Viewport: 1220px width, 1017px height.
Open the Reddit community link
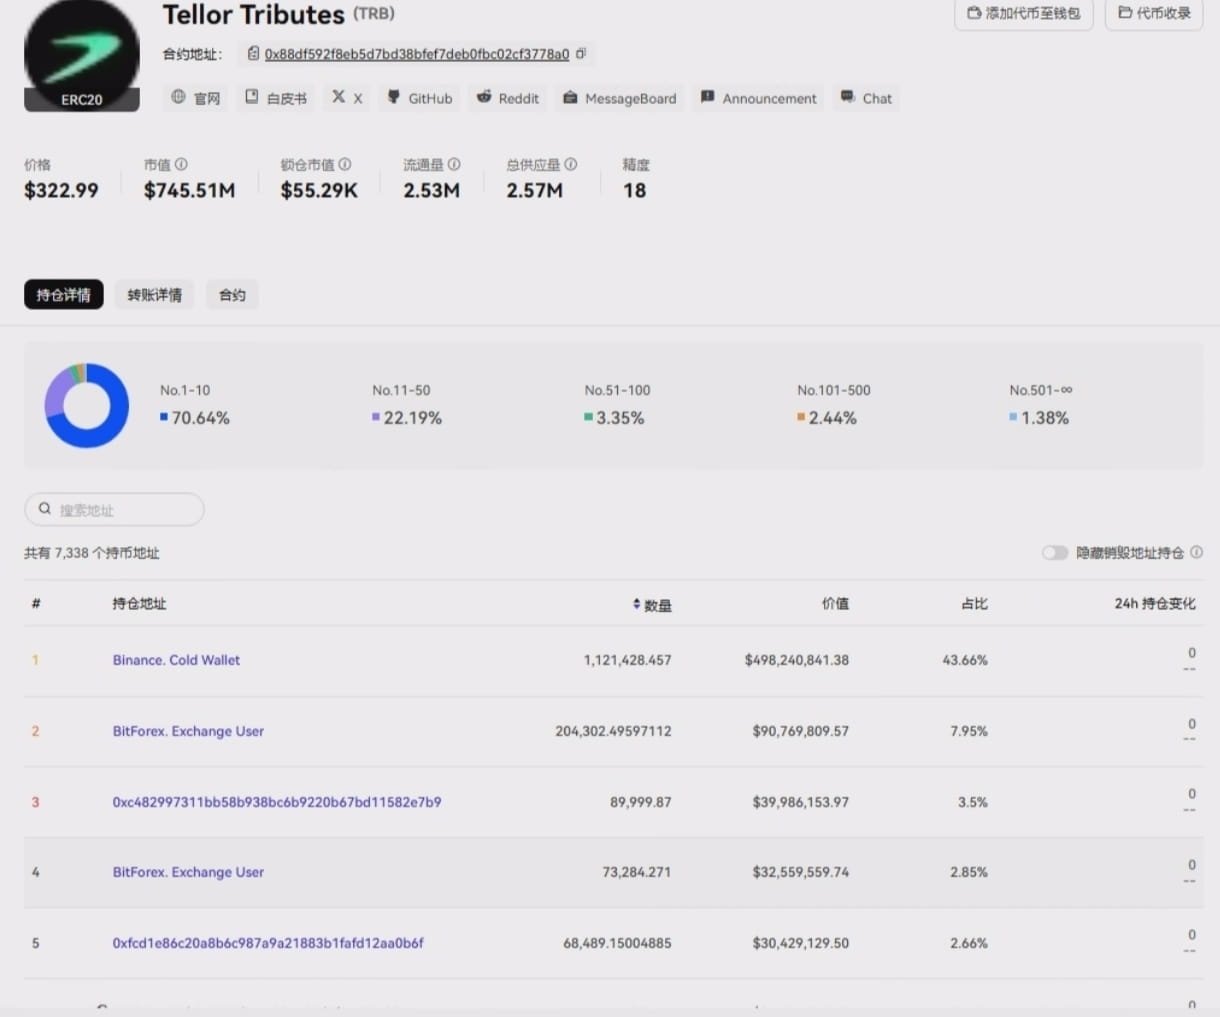[x=508, y=98]
